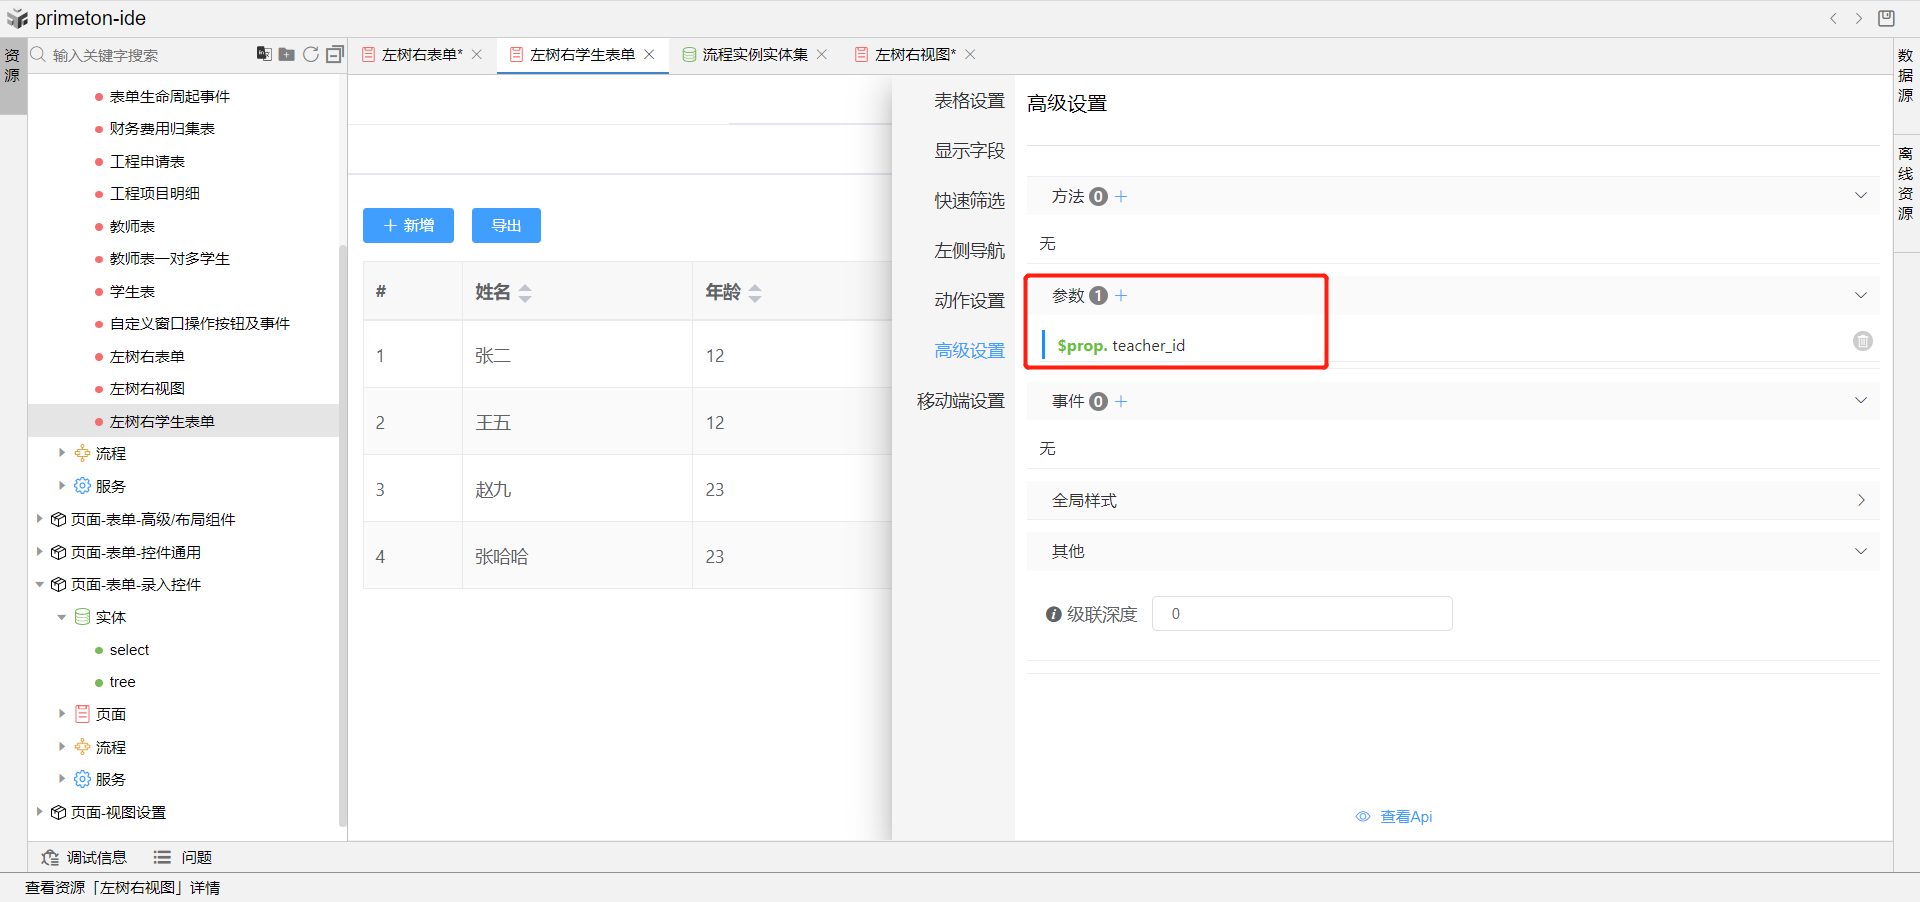This screenshot has width=1920, height=902.
Task: Sort table by 姓名 column
Action: click(x=525, y=293)
